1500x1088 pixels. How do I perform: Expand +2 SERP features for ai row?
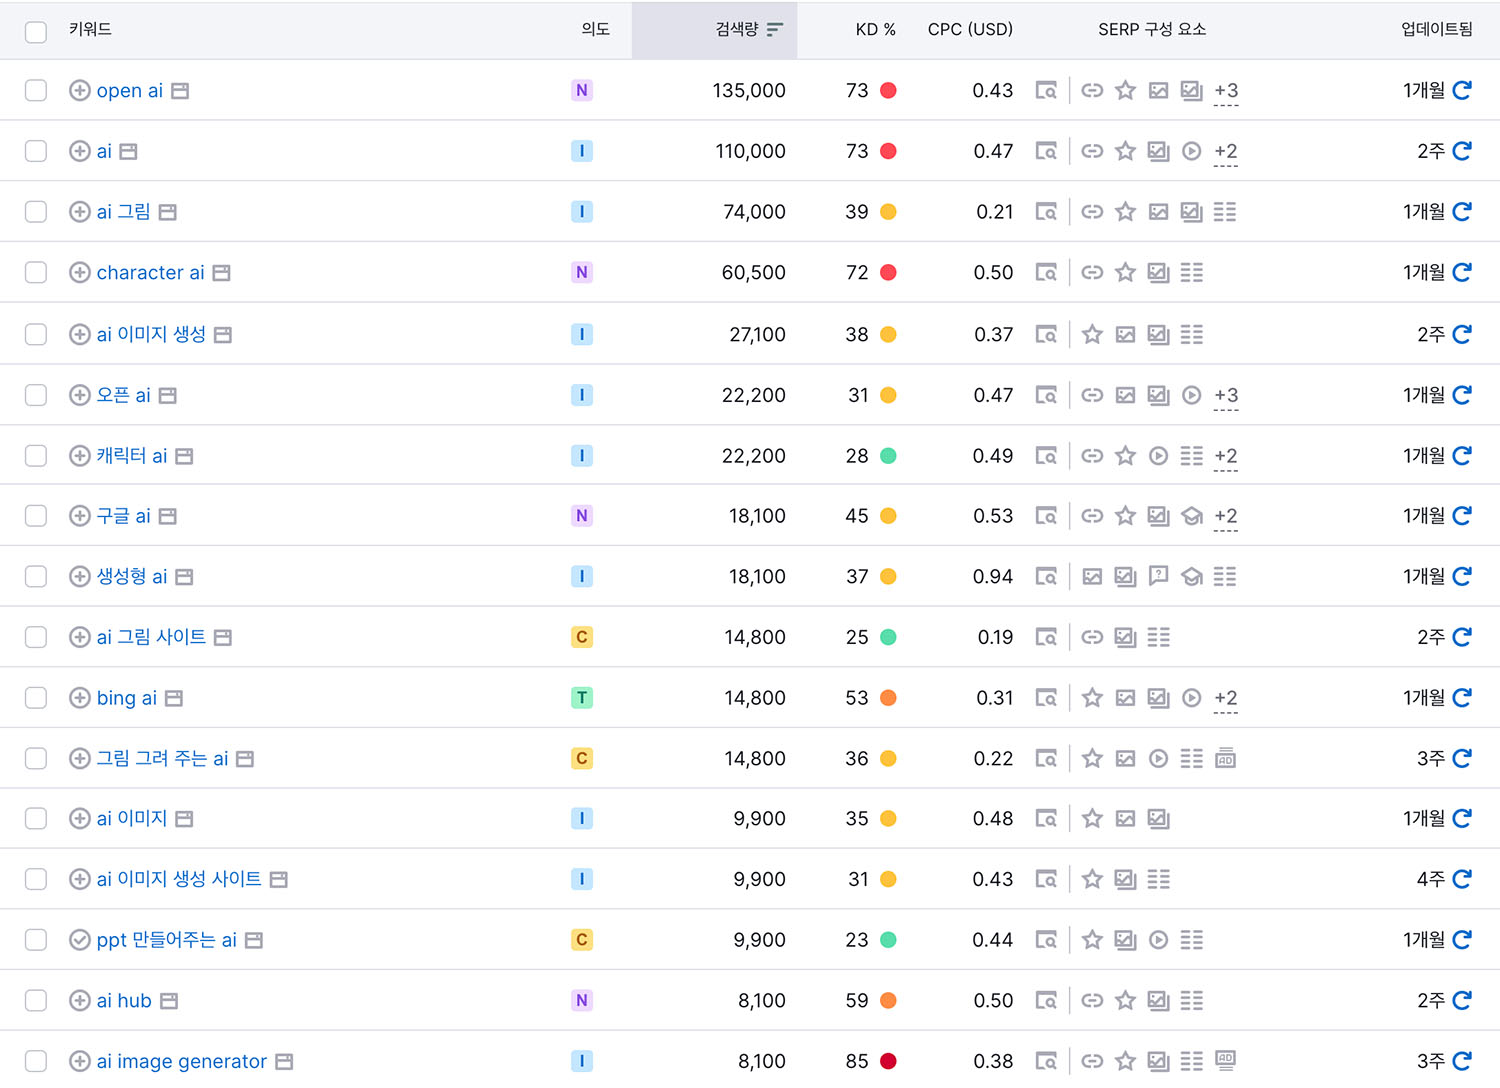[x=1226, y=152]
